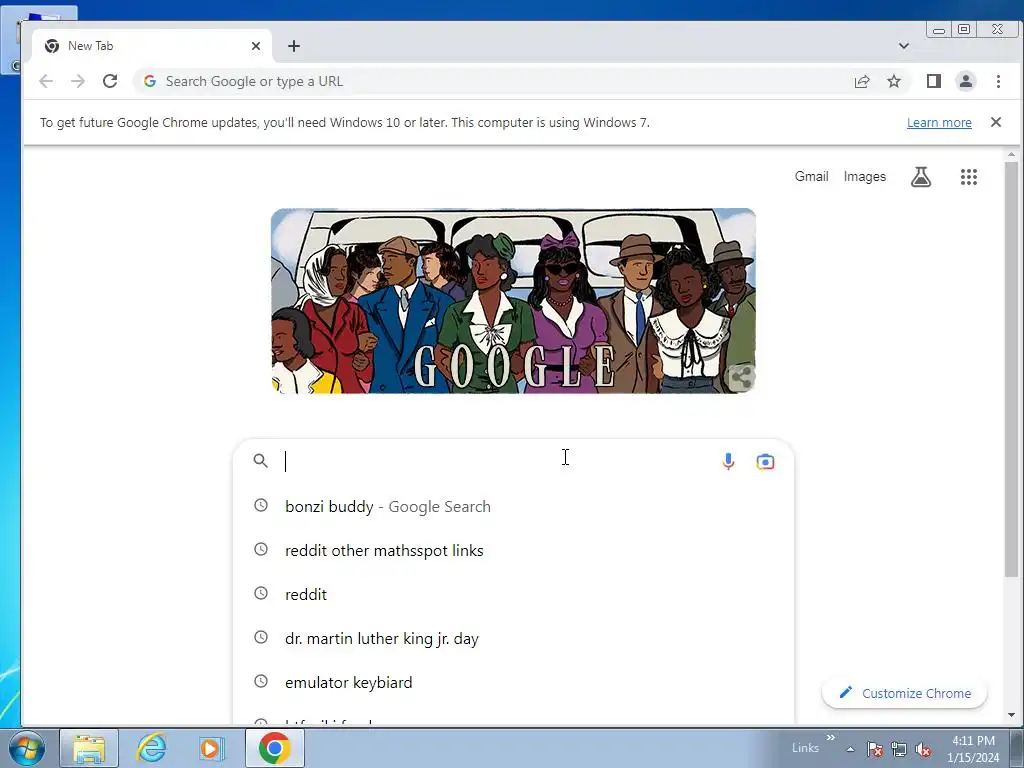
Task: Open the Windows Start menu
Action: (x=25, y=748)
